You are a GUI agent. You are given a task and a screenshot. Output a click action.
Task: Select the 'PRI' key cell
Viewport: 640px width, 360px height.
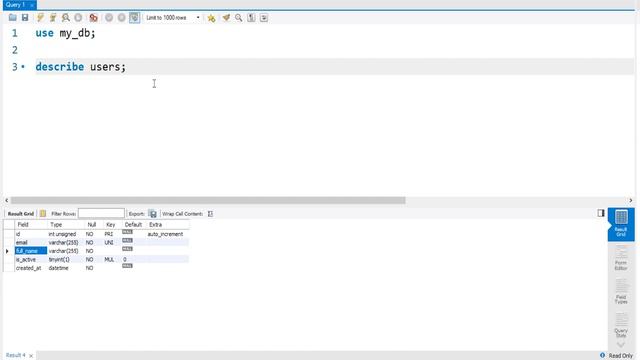click(x=111, y=234)
